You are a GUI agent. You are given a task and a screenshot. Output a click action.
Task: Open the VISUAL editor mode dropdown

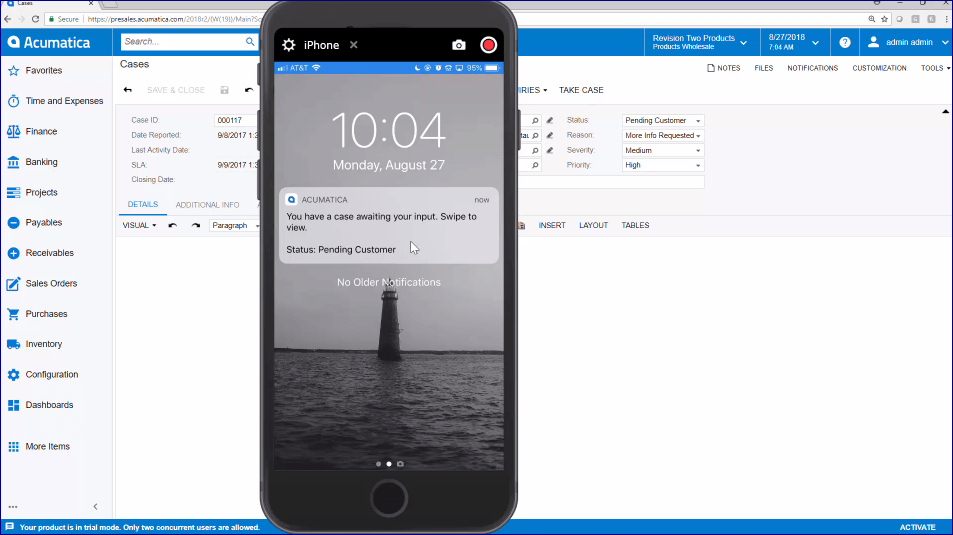(139, 226)
